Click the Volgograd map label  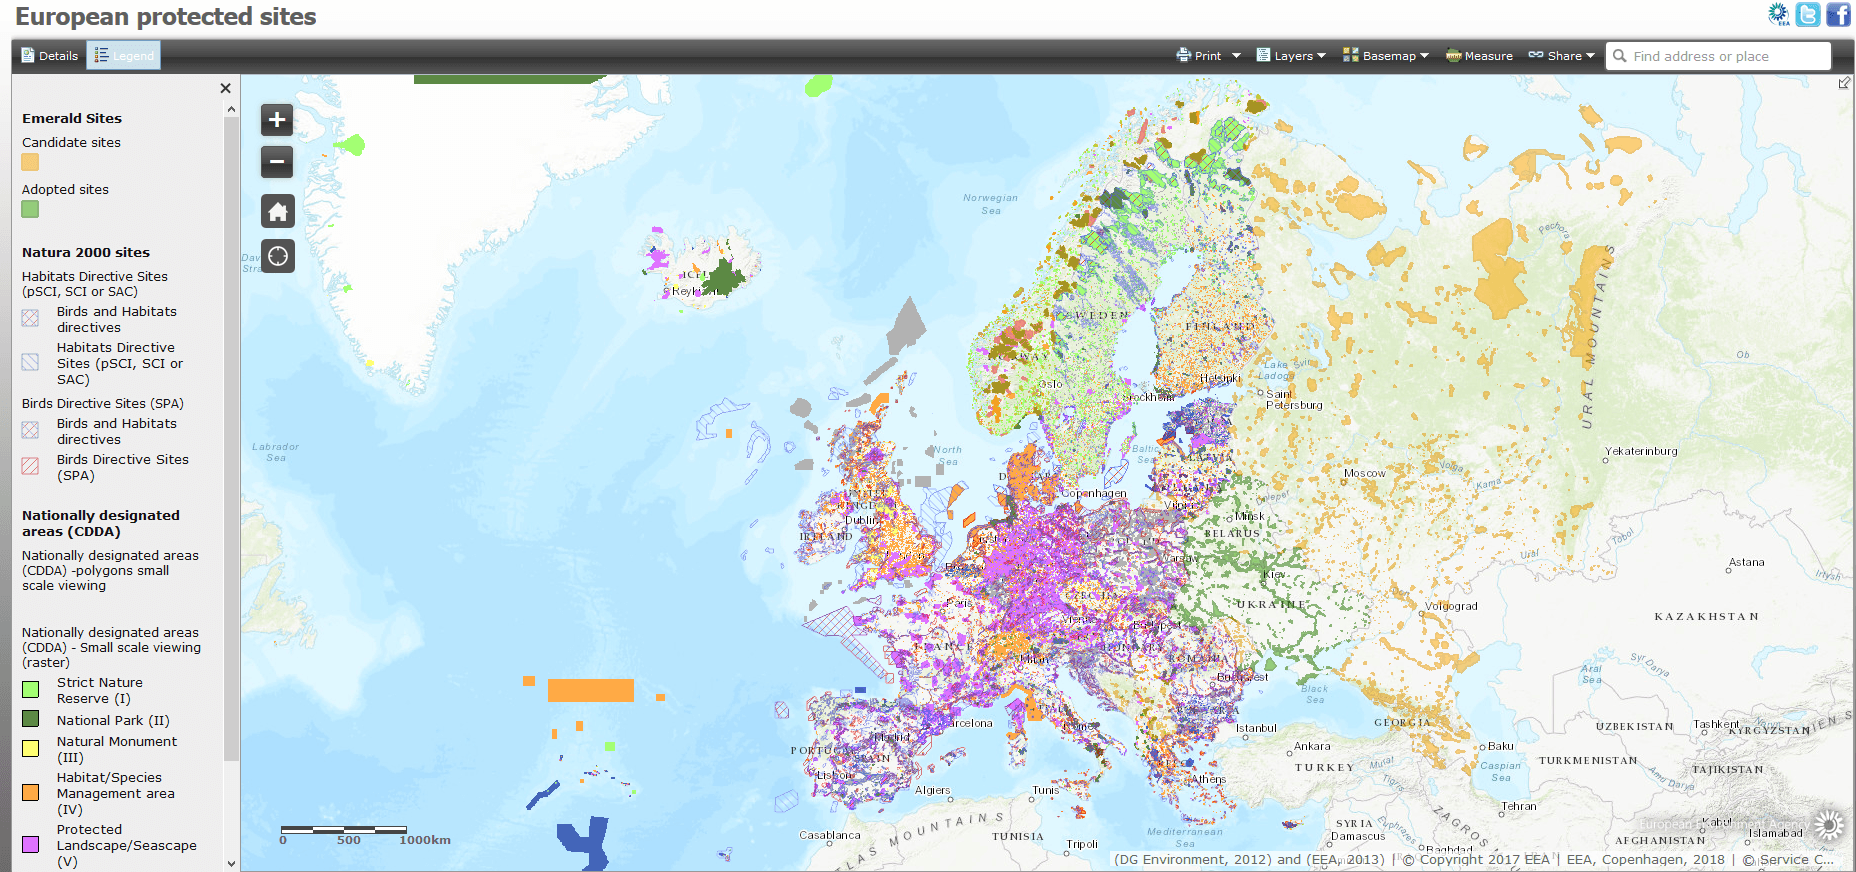coord(1451,606)
